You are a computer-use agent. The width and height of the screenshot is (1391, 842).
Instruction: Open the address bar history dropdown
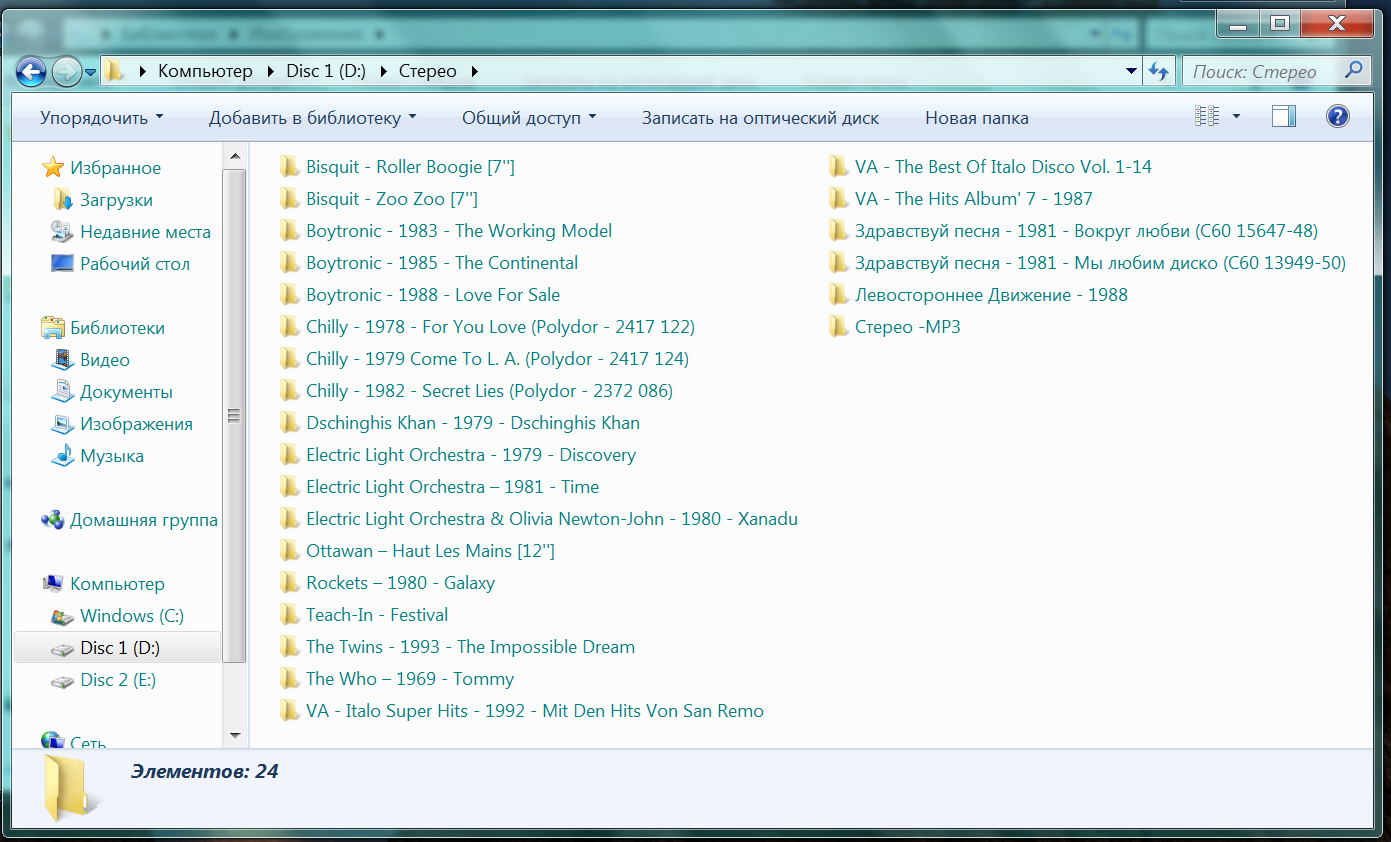point(1132,71)
